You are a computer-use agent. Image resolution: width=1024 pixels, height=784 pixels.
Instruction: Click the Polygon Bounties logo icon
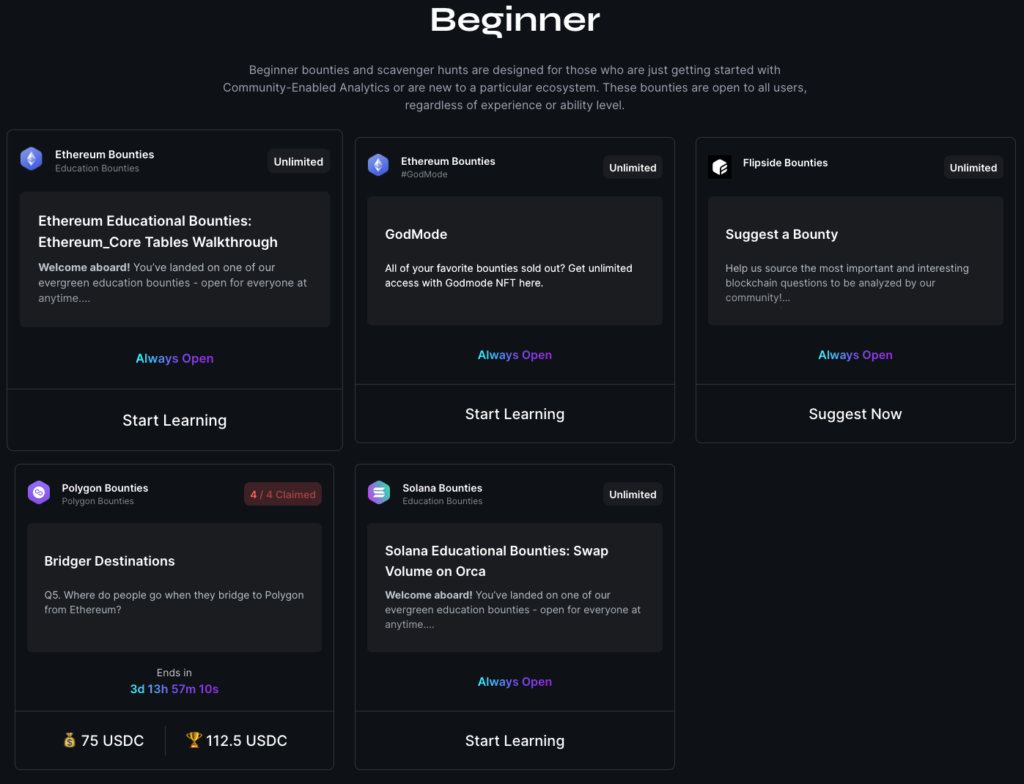[39, 492]
